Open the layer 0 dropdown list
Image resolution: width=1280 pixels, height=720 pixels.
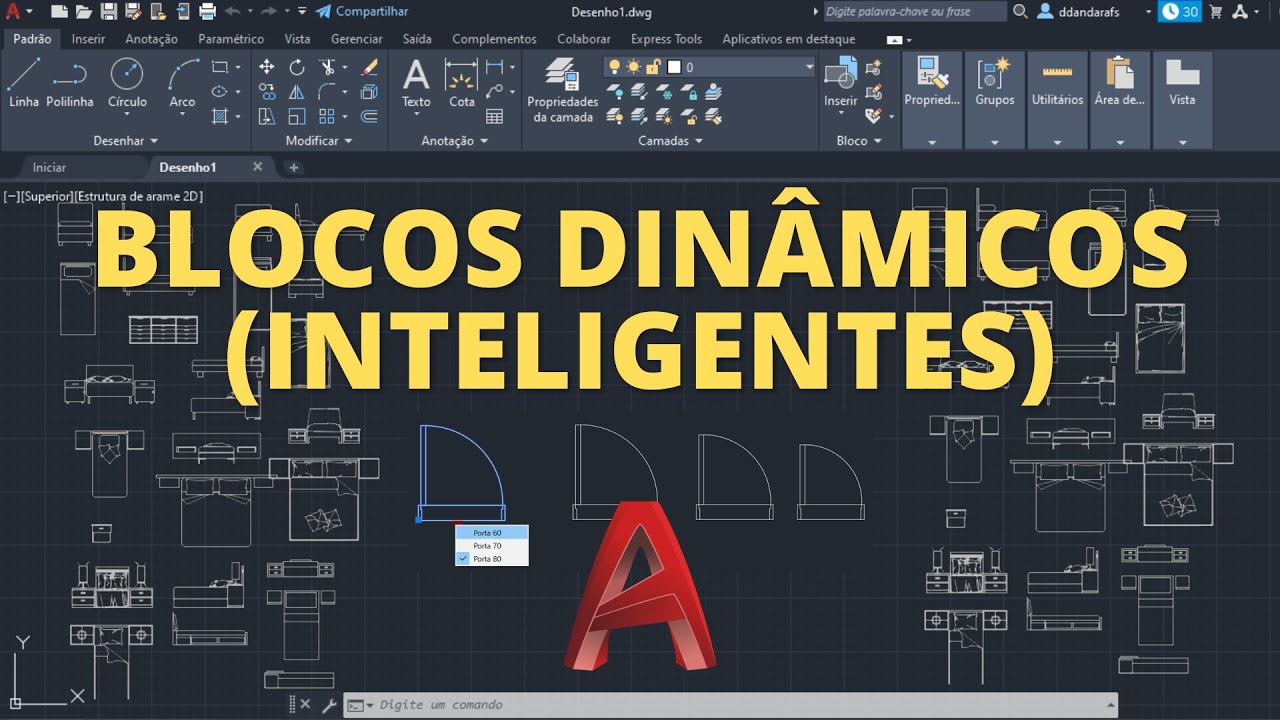(809, 67)
